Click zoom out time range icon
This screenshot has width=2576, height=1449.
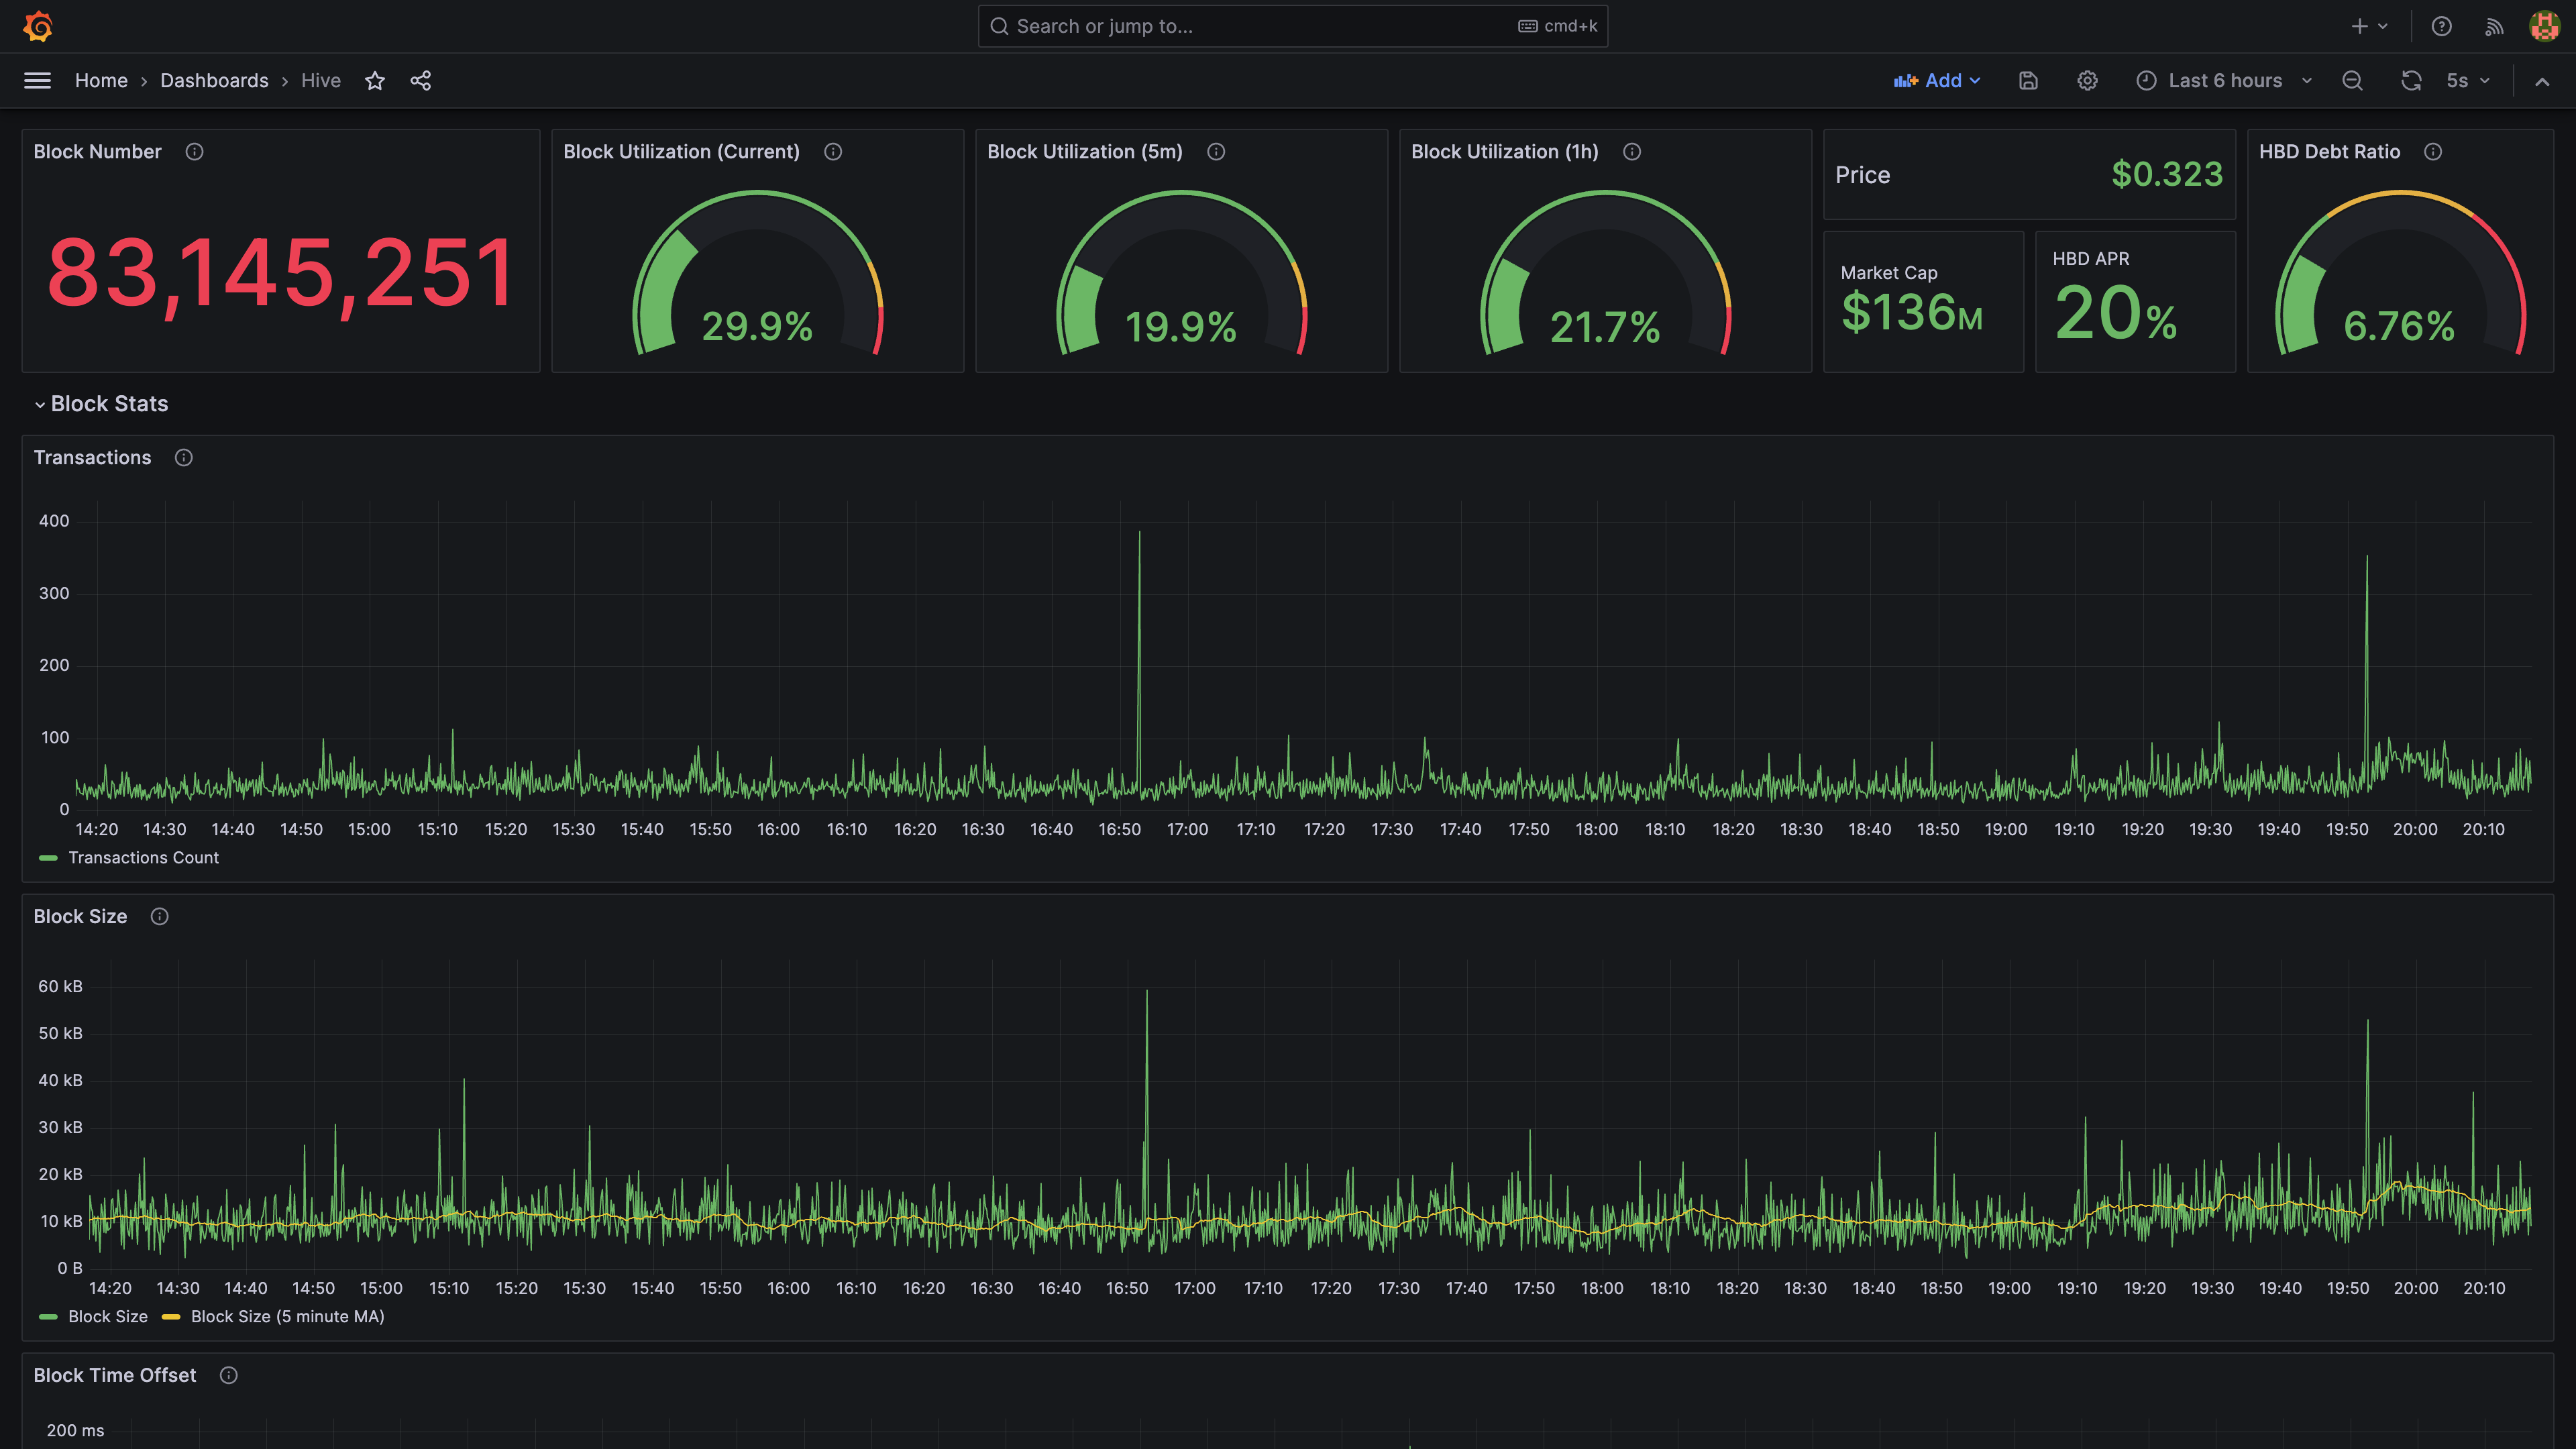coord(2352,81)
